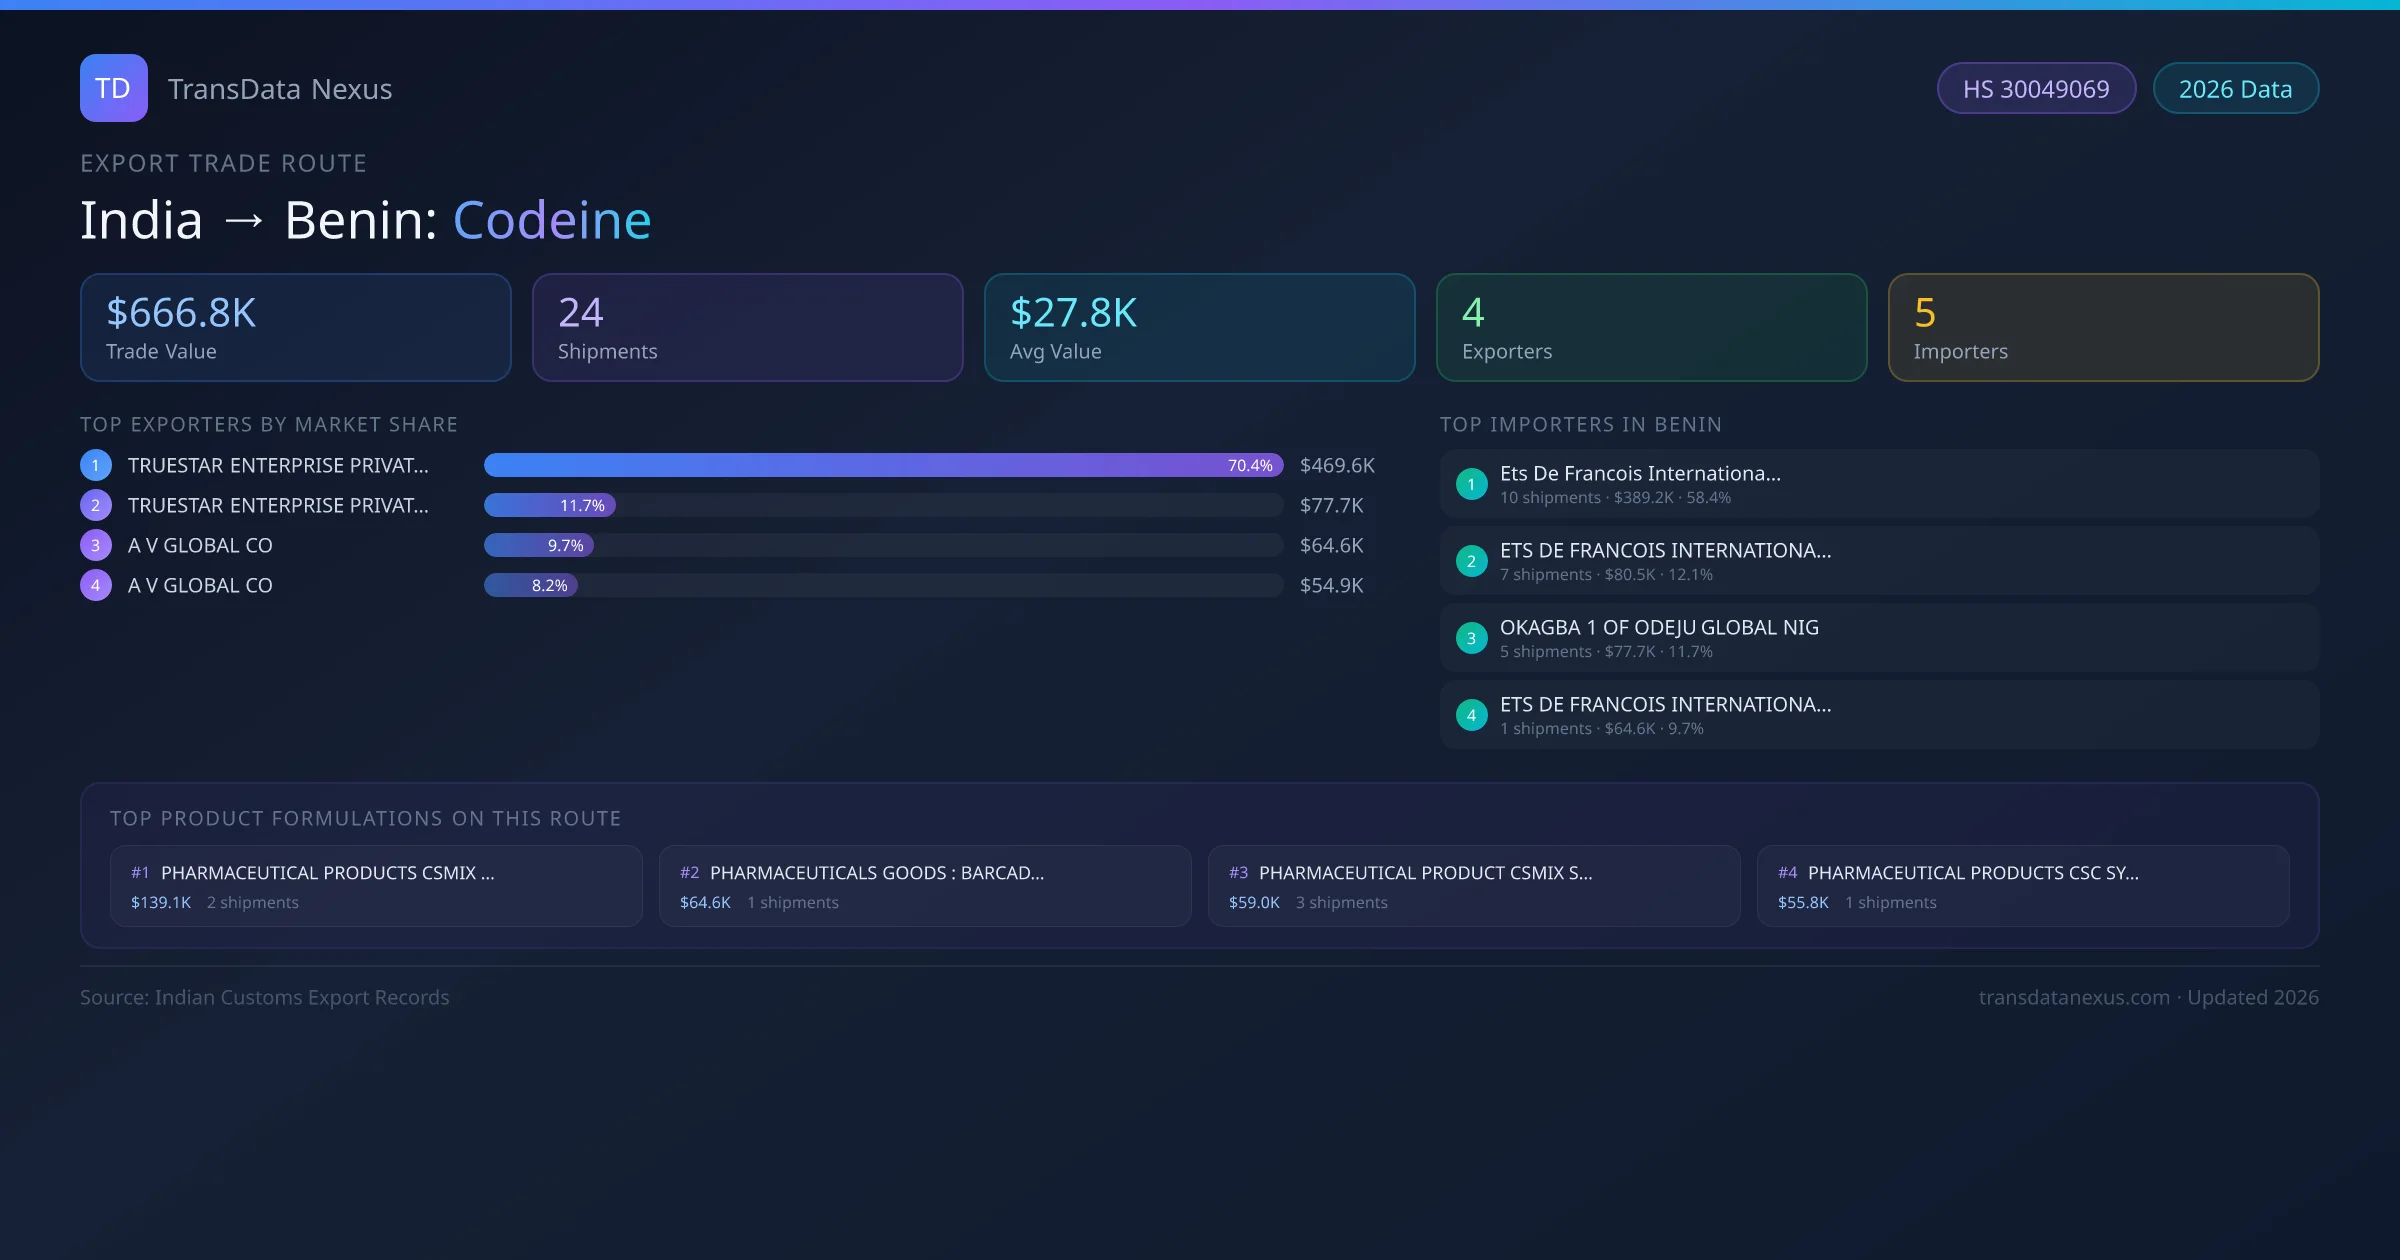The width and height of the screenshot is (2400, 1260).
Task: Select the green rank 2 importer badge
Action: click(x=1471, y=560)
